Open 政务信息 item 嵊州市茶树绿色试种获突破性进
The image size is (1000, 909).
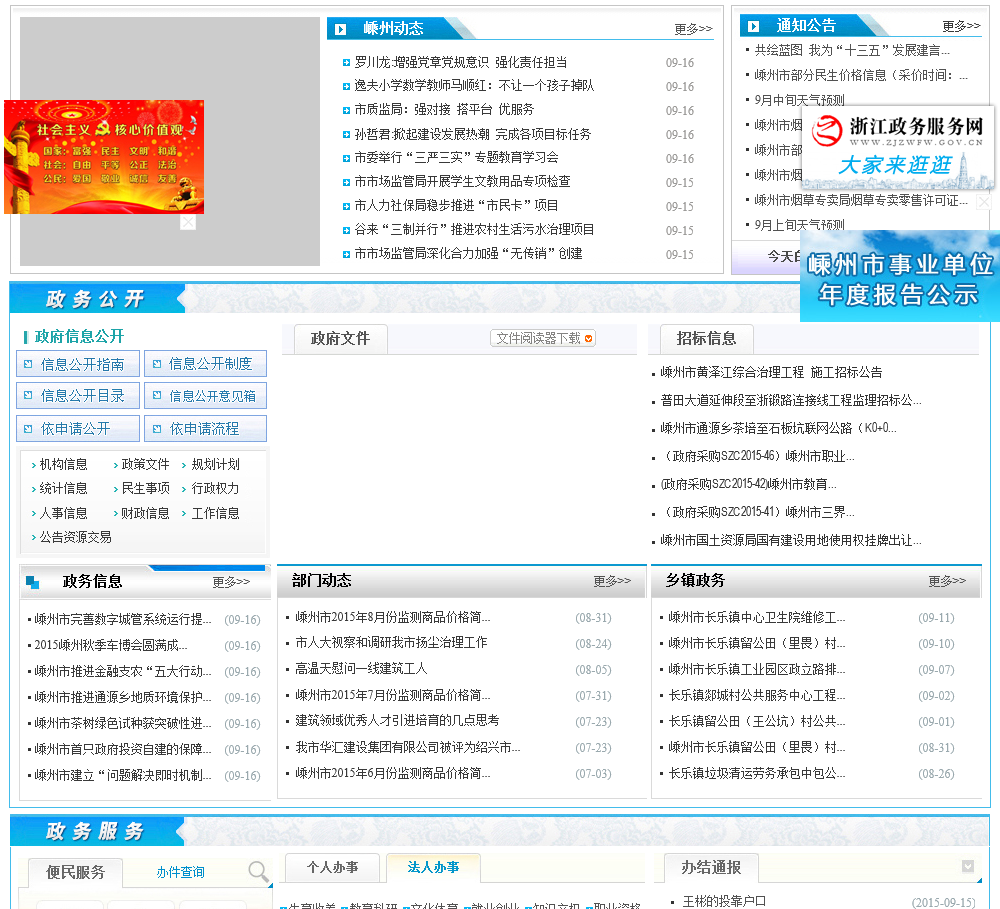click(x=122, y=723)
